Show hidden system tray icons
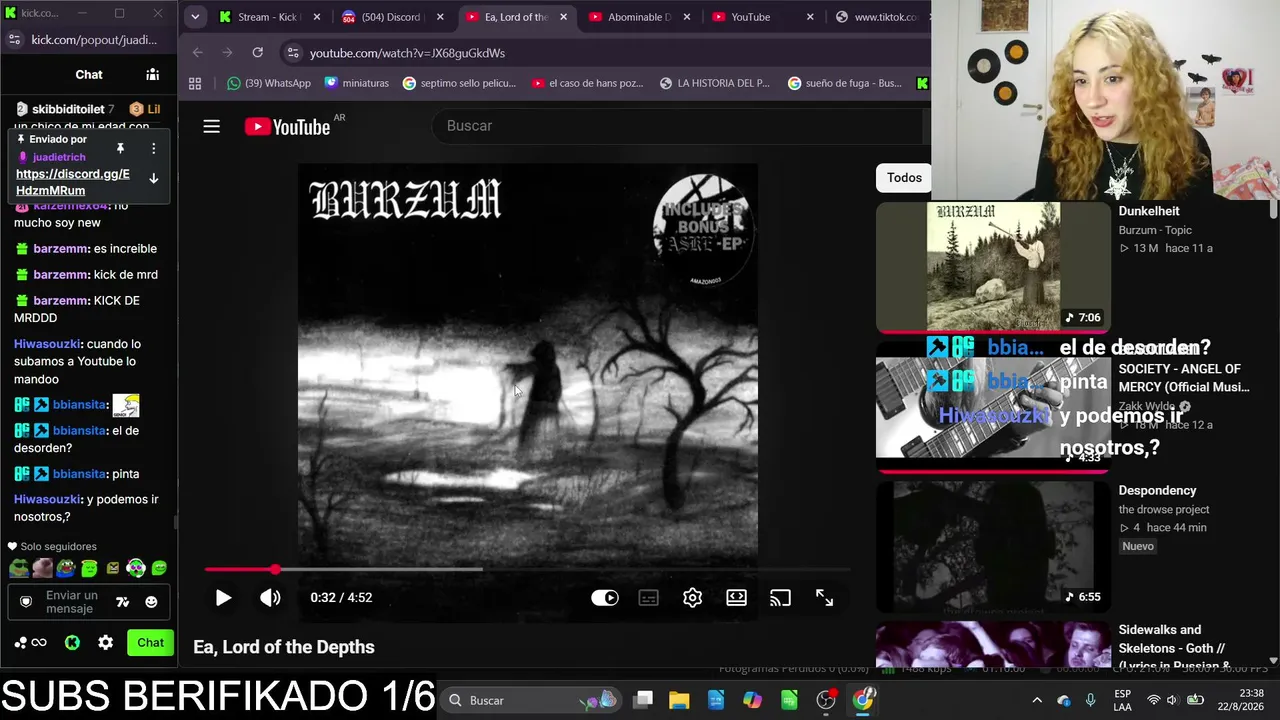Viewport: 1280px width, 720px height. click(1036, 700)
